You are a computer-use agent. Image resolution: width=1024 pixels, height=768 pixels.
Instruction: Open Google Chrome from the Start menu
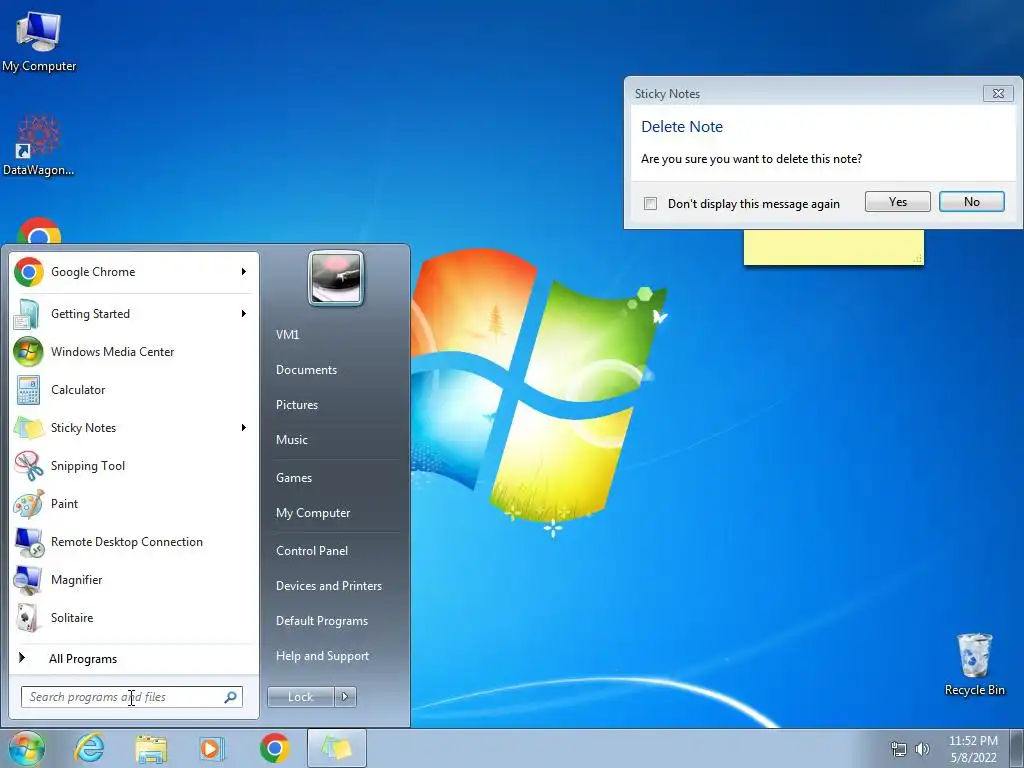[134, 272]
